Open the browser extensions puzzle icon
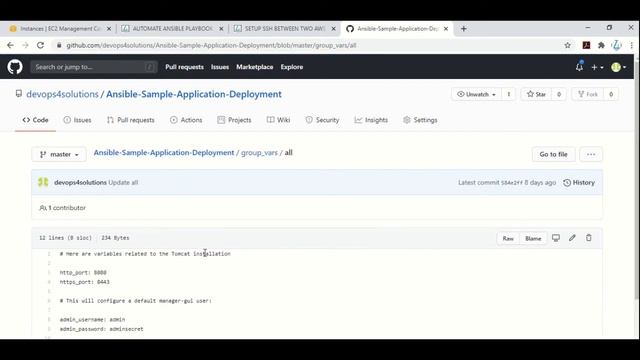The height and width of the screenshot is (360, 640). (x=601, y=45)
